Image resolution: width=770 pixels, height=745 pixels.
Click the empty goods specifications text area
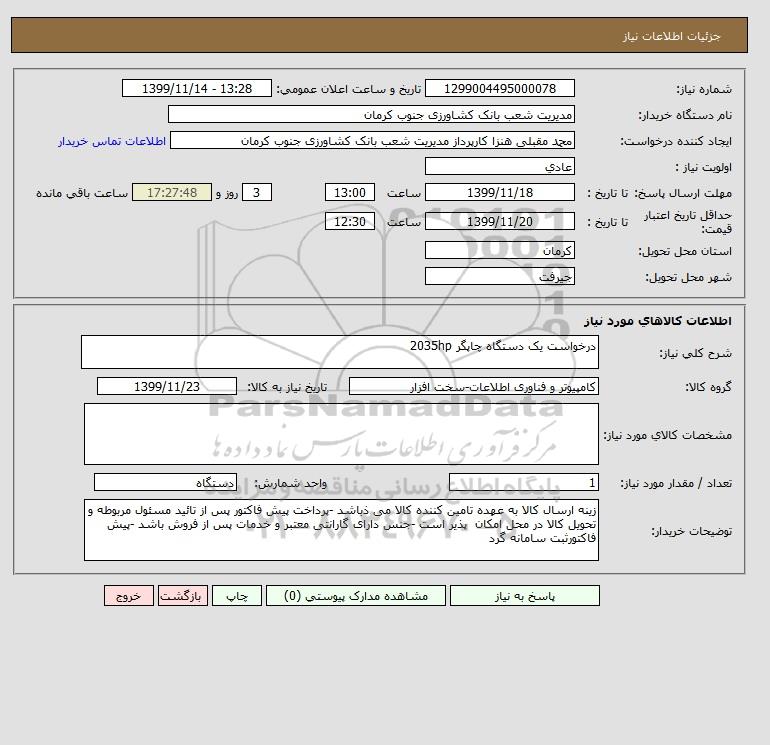[x=341, y=434]
